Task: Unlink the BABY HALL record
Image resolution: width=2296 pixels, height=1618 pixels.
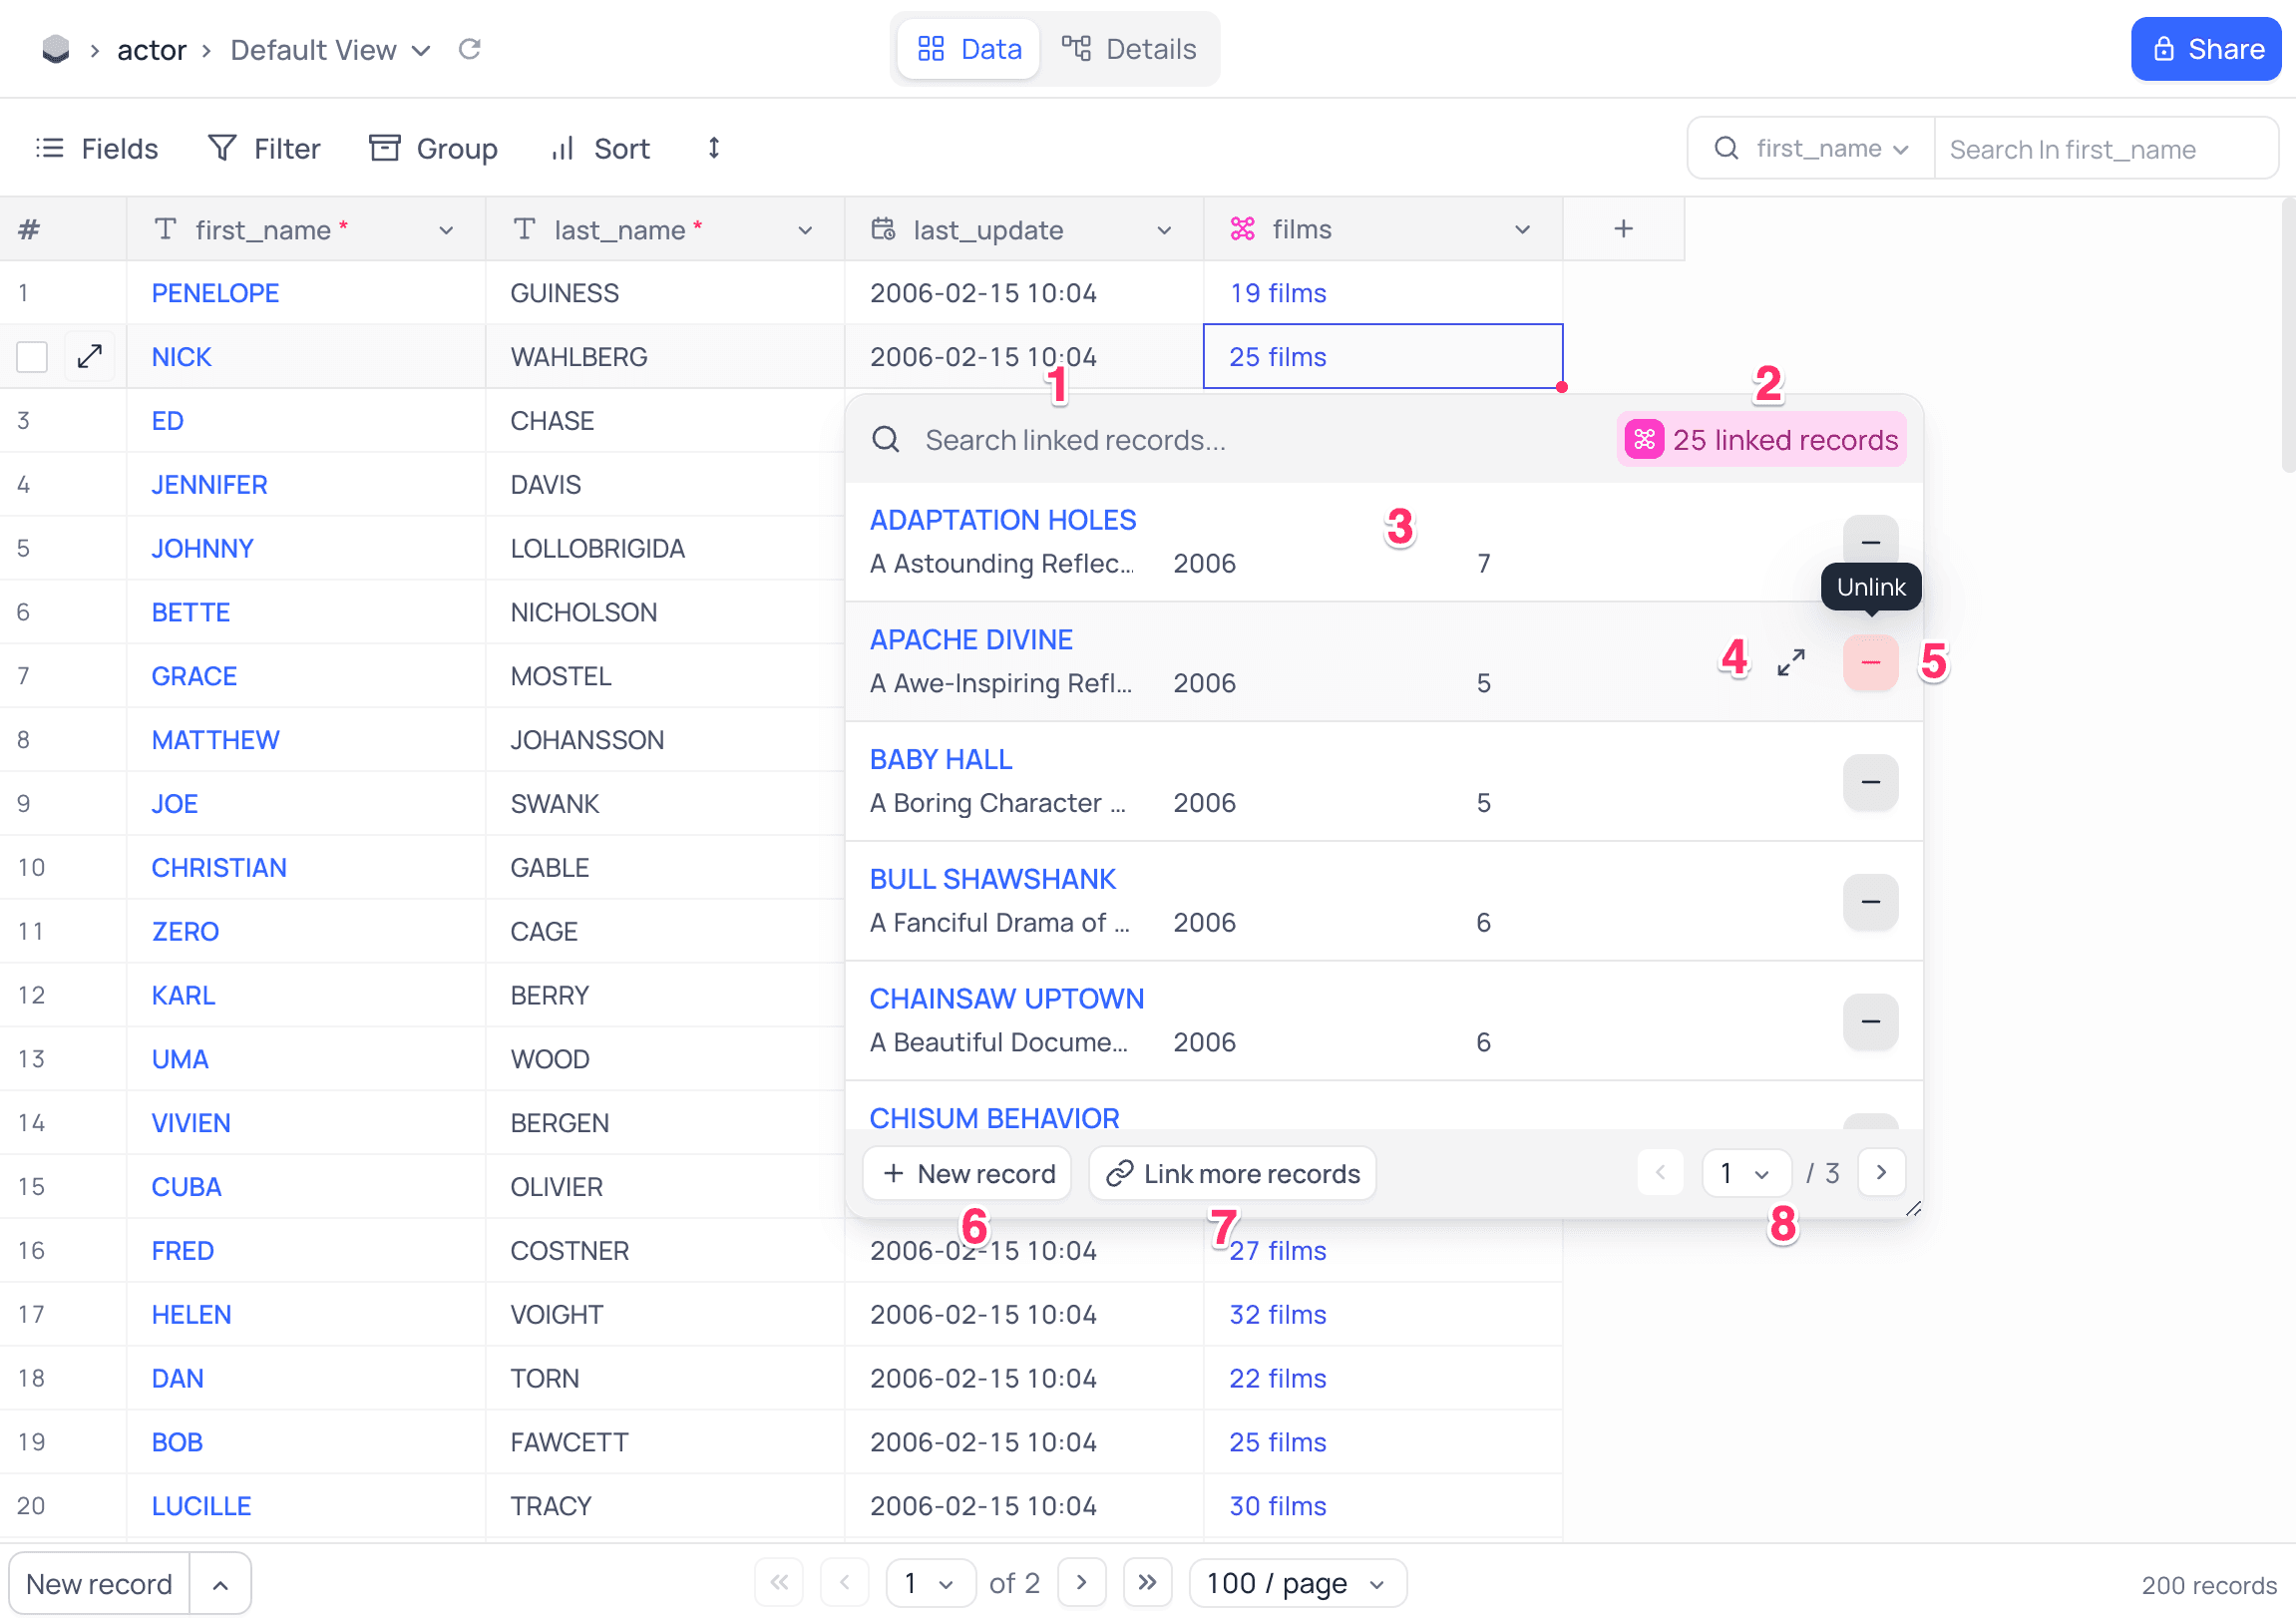Action: pos(1870,782)
